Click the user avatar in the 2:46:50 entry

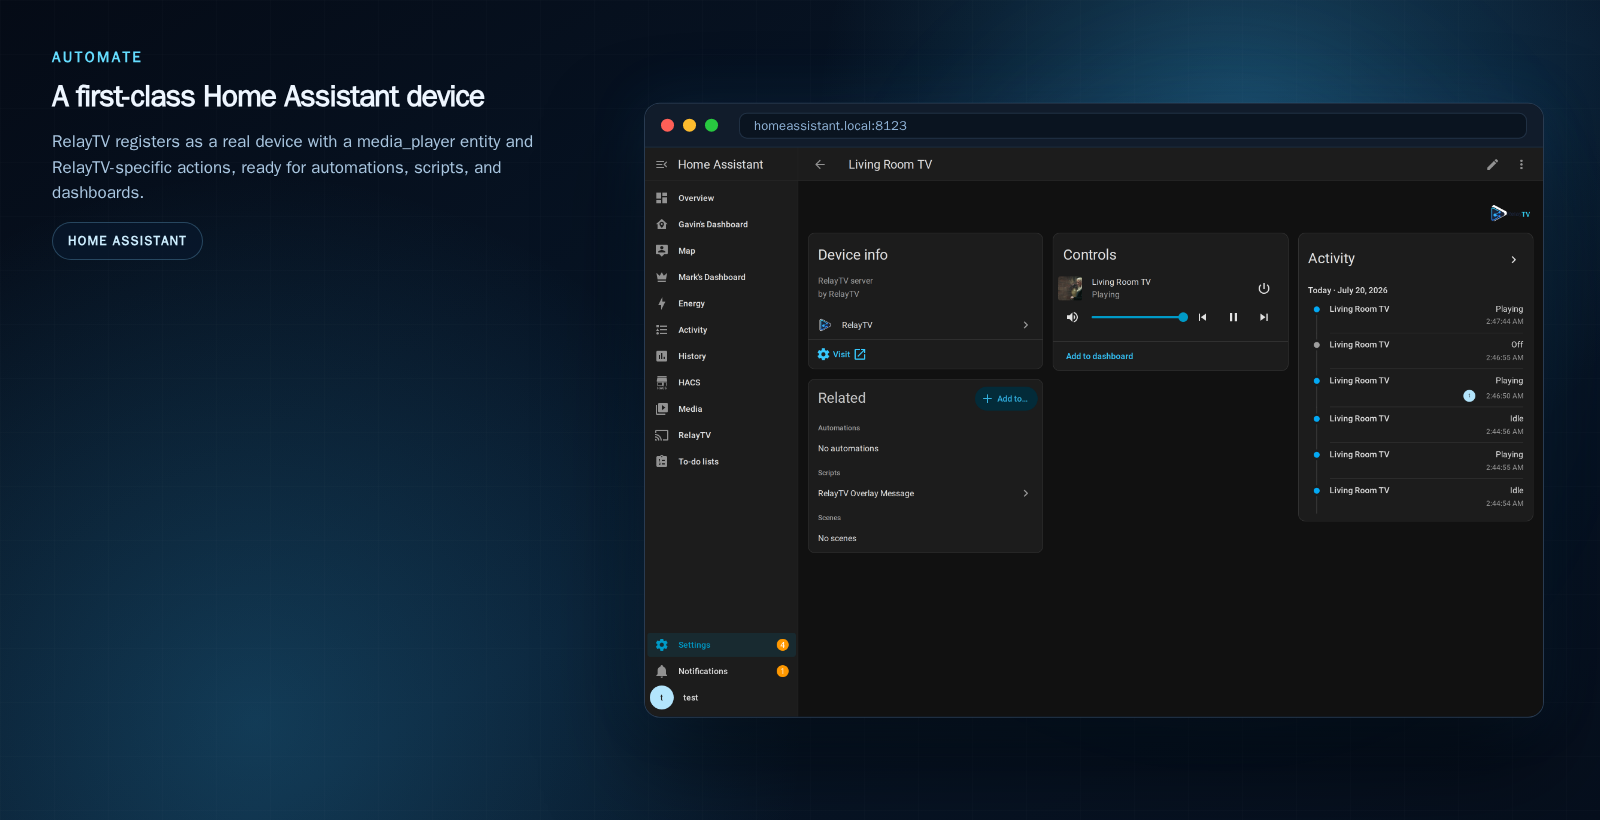pyautogui.click(x=1469, y=396)
